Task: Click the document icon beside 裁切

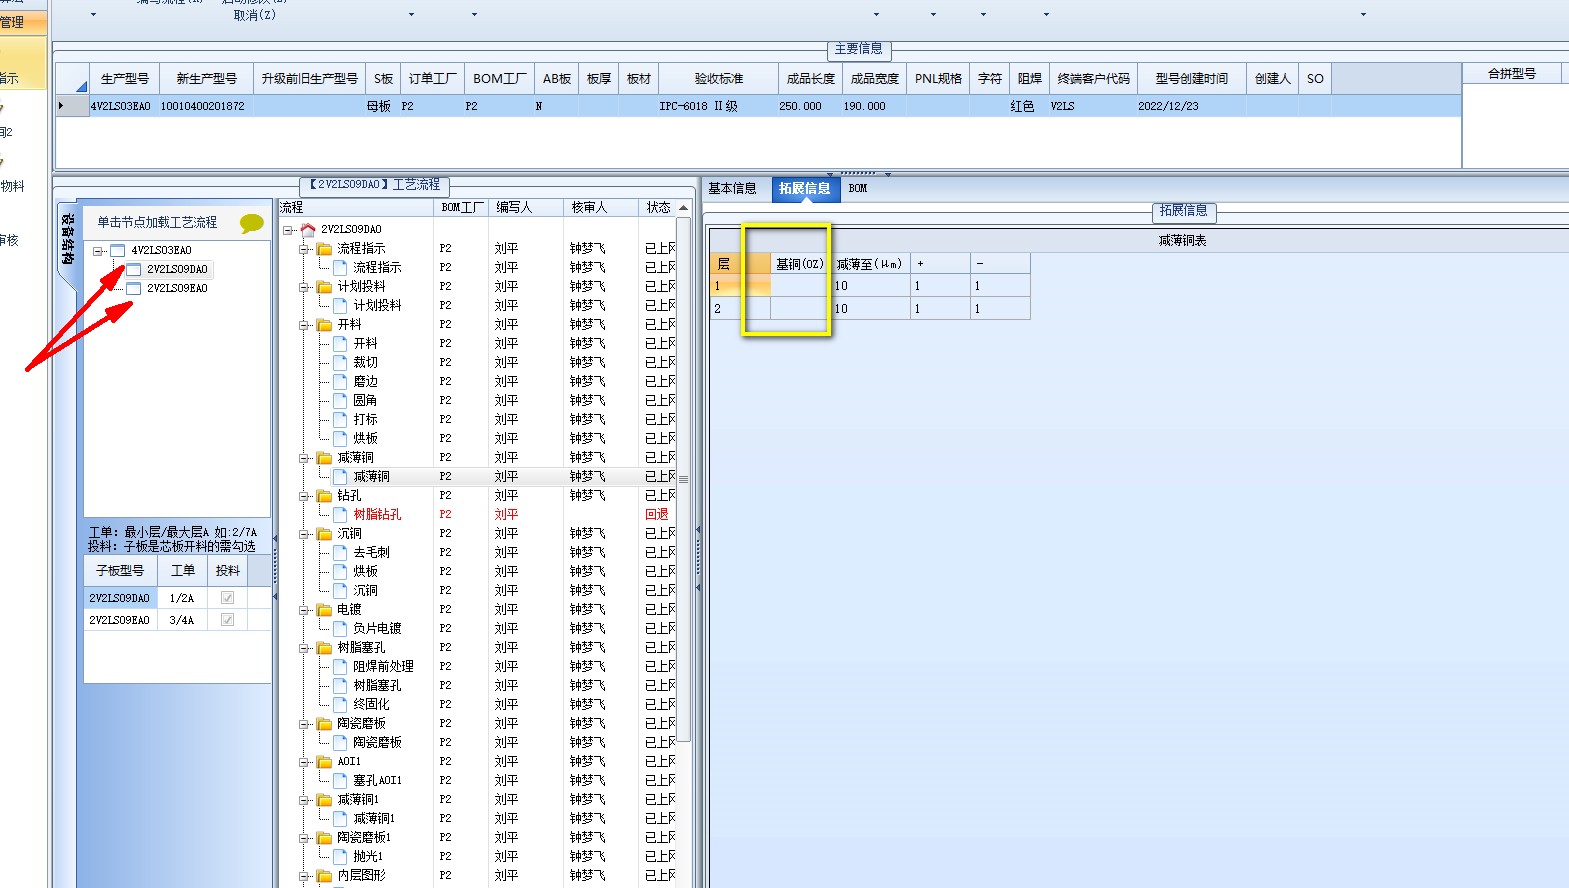Action: tap(340, 362)
